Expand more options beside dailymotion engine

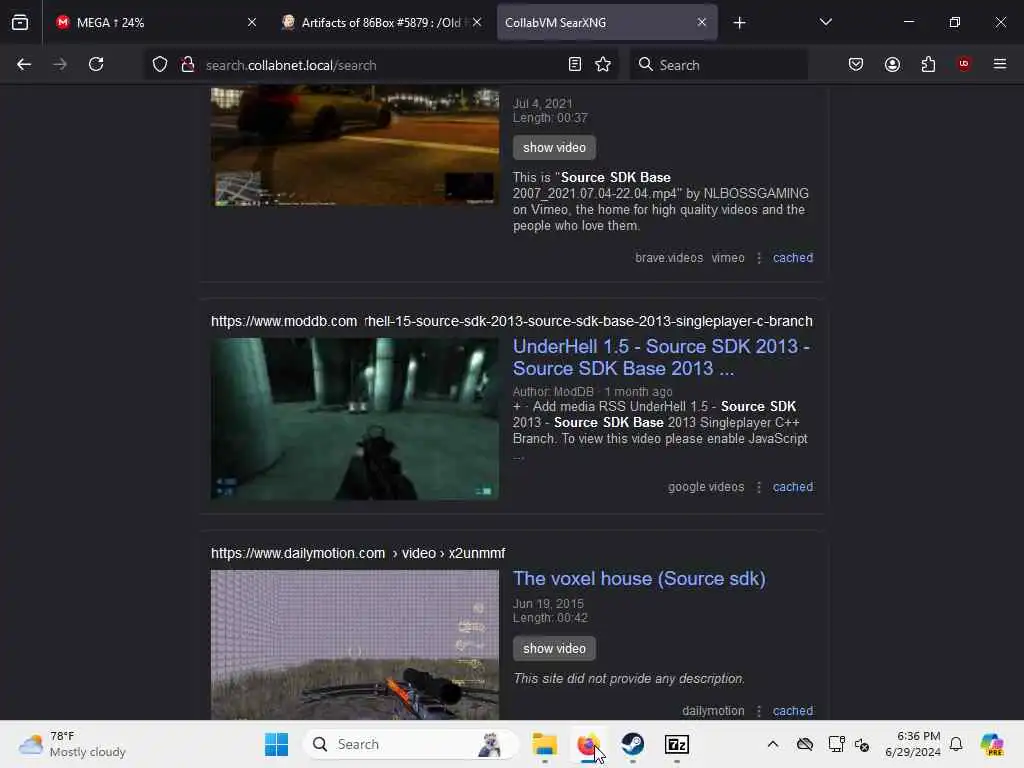[x=758, y=711]
